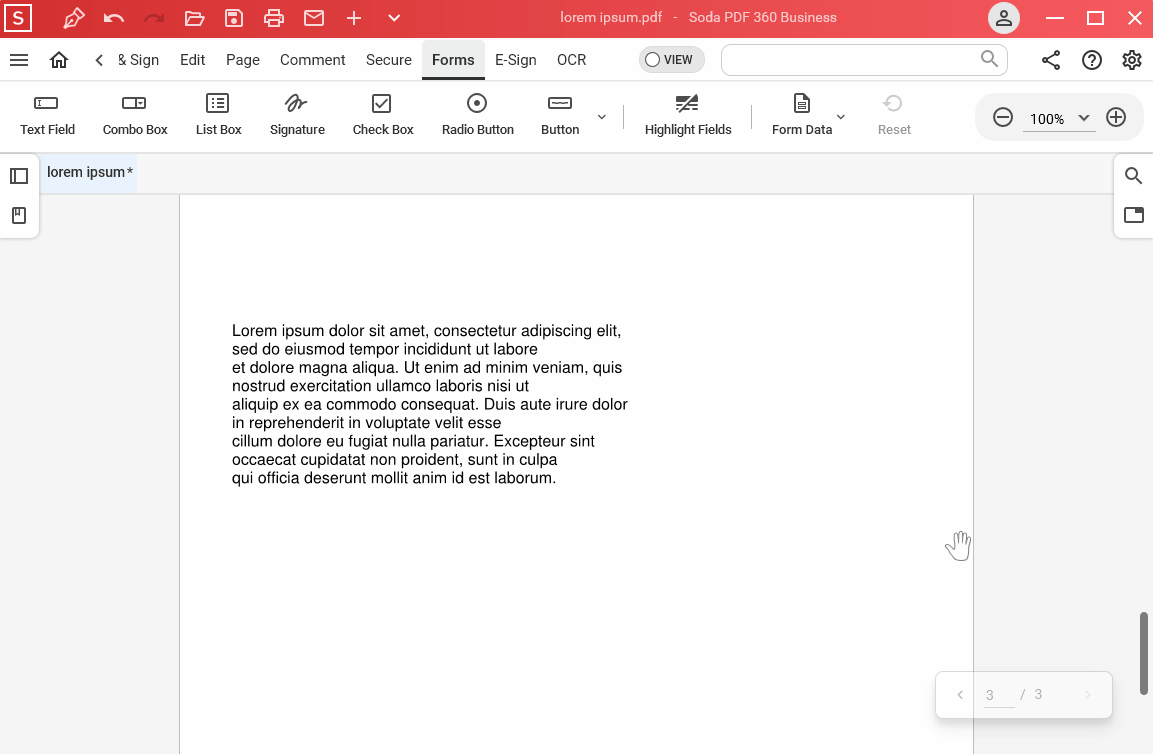Click the Reset form button
This screenshot has width=1153, height=754.
pyautogui.click(x=893, y=115)
